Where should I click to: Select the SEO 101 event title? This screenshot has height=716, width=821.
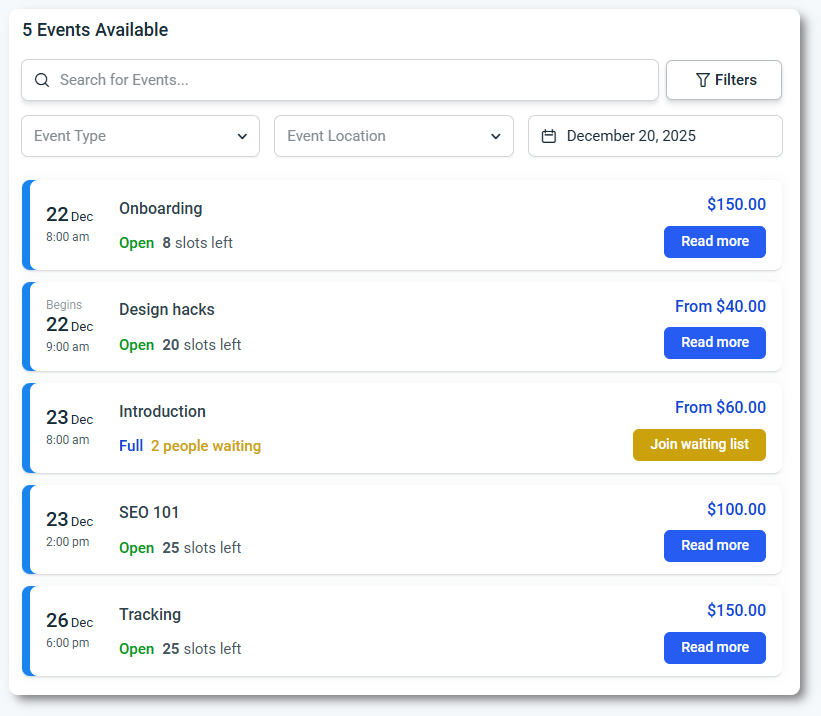pos(149,513)
